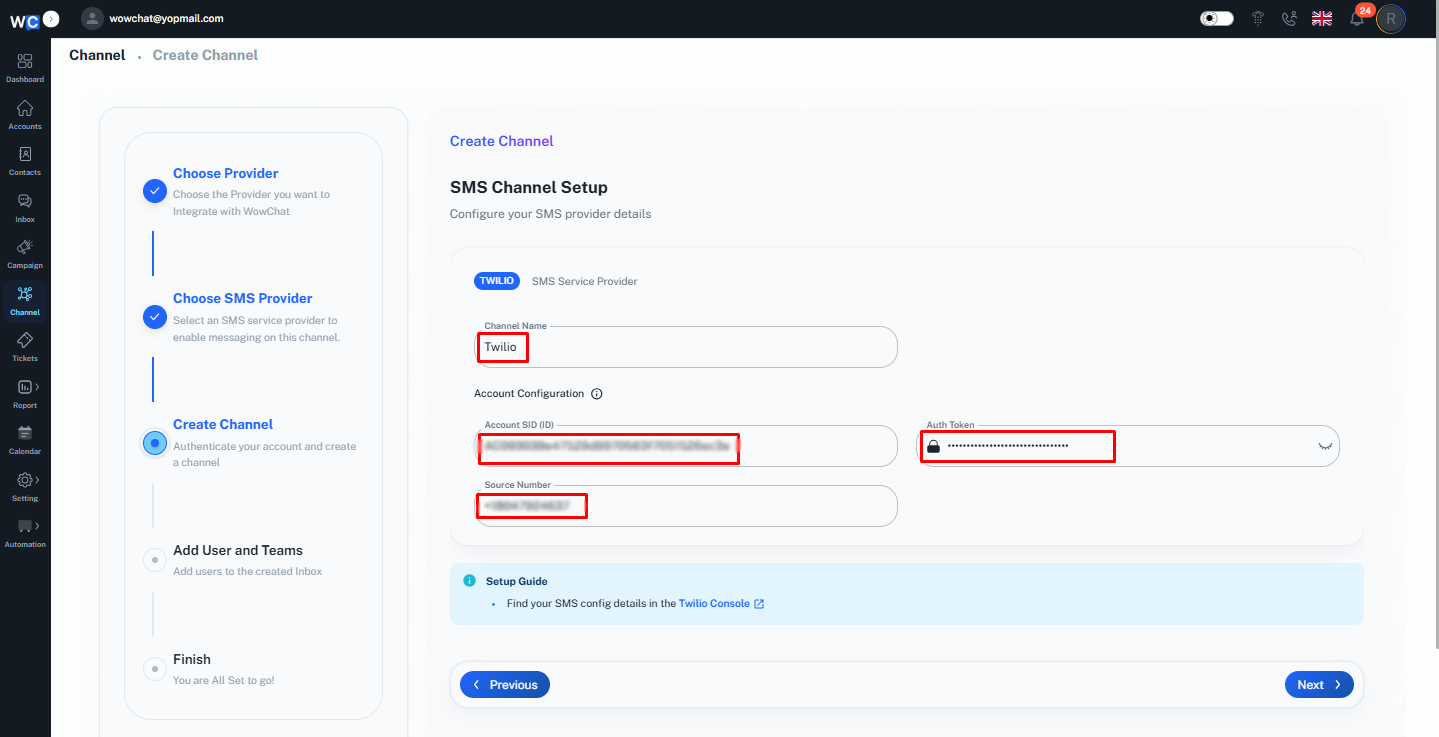This screenshot has width=1439, height=737.
Task: Select the Finish step
Action: [192, 659]
